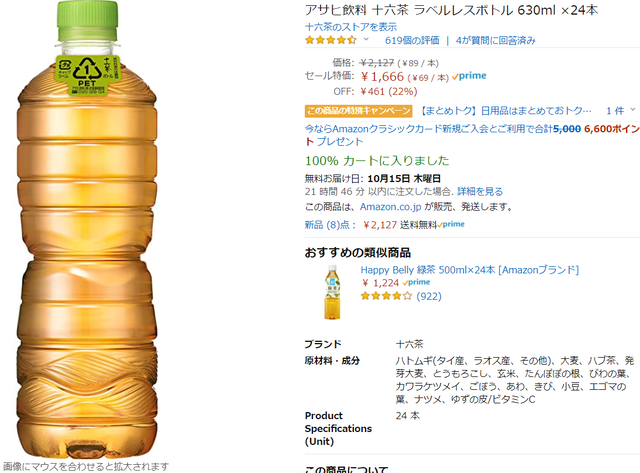Screen dimensions: 640x473
Task: Visit the 十六茶のストアを表示 store link
Action: click(351, 27)
